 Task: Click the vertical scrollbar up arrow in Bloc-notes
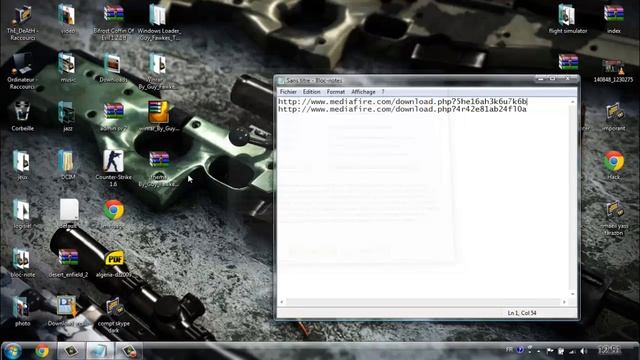click(x=573, y=102)
